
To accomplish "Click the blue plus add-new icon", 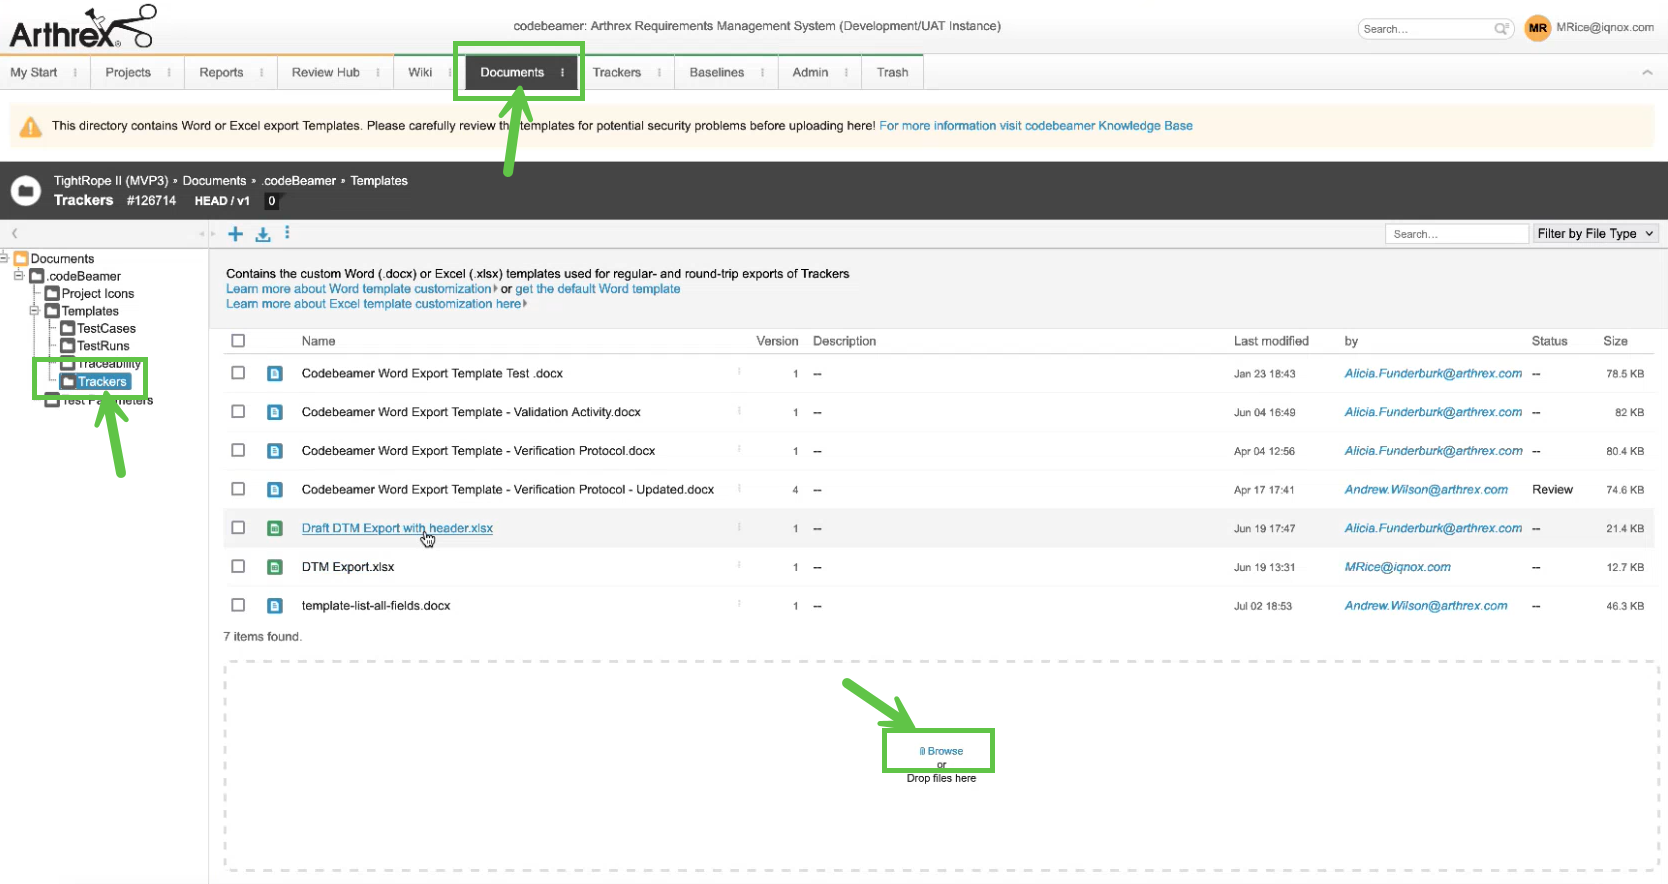I will point(235,234).
